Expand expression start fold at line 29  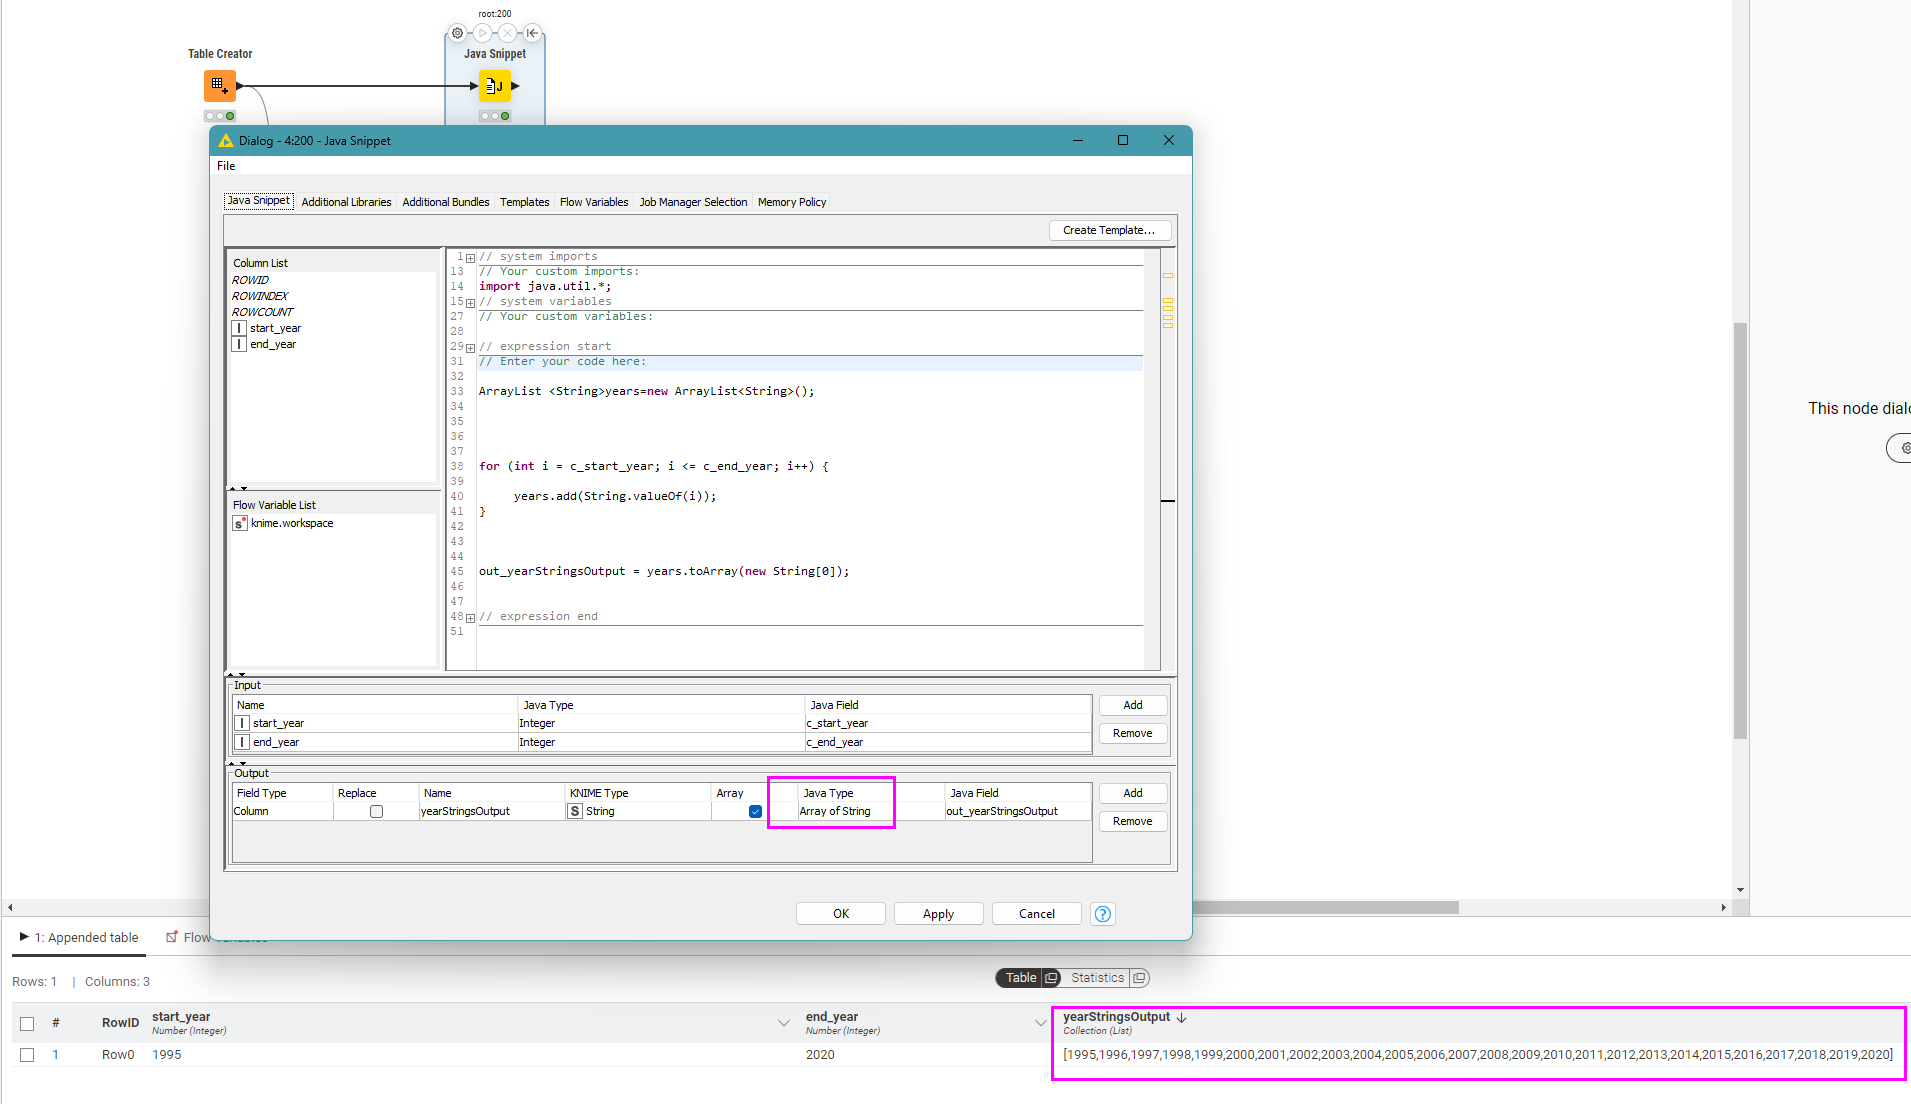471,348
